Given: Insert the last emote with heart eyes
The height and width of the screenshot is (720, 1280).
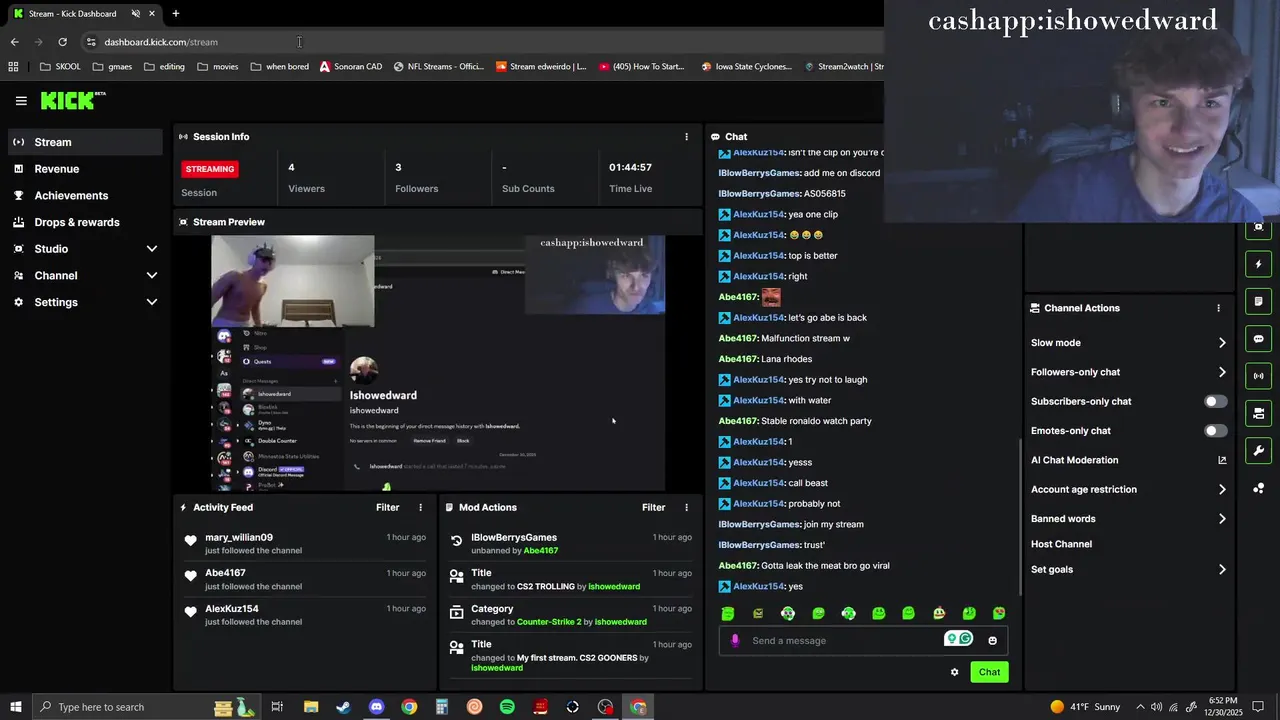Looking at the screenshot, I should click(x=999, y=613).
